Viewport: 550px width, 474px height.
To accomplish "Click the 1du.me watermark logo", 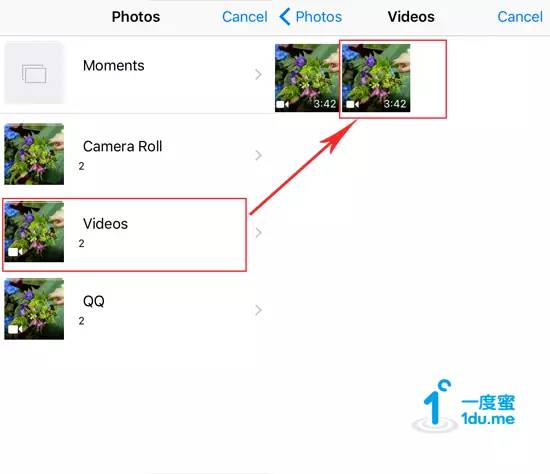I will pyautogui.click(x=464, y=406).
